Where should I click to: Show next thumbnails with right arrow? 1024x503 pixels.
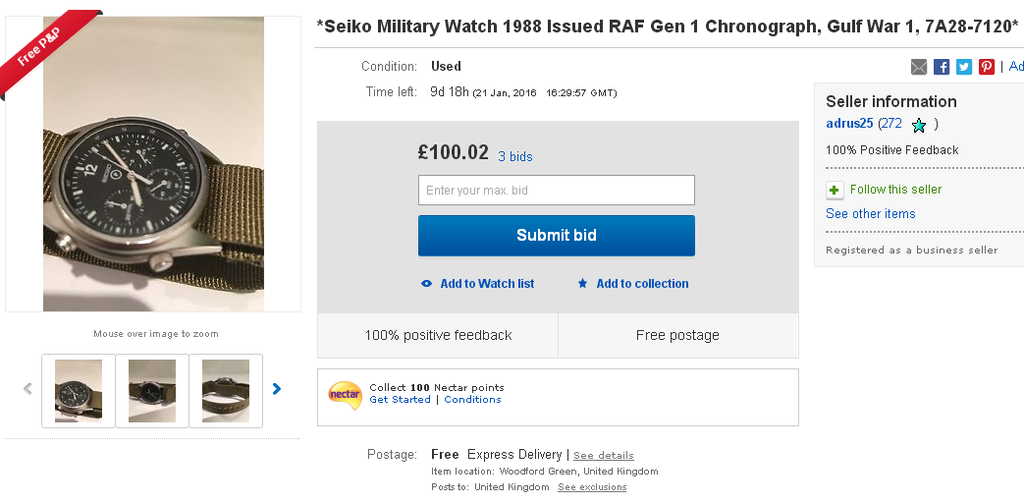277,389
